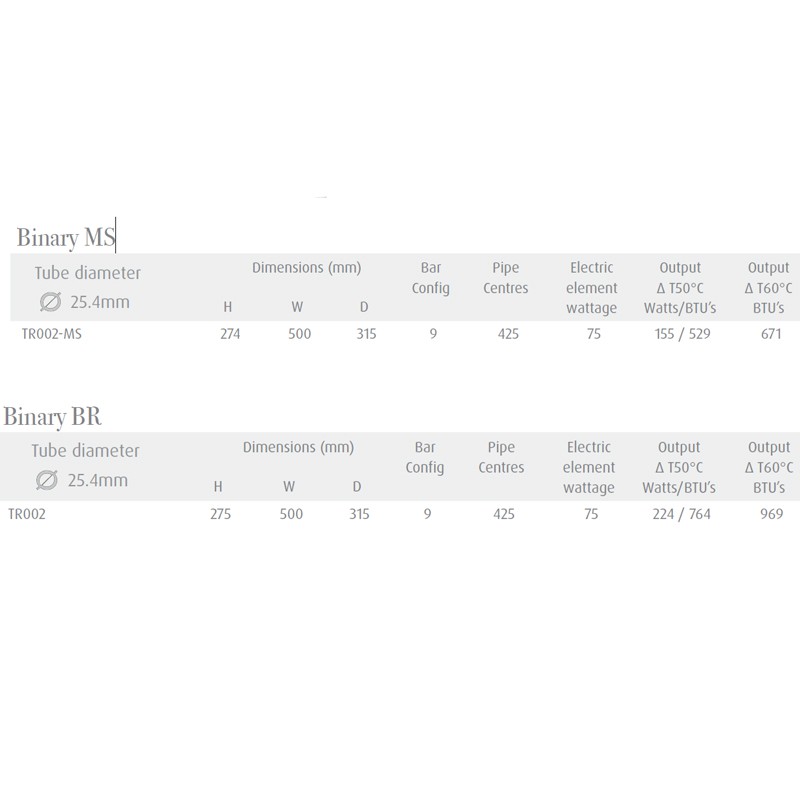Click the 275 height value
This screenshot has width=800, height=800.
220,514
